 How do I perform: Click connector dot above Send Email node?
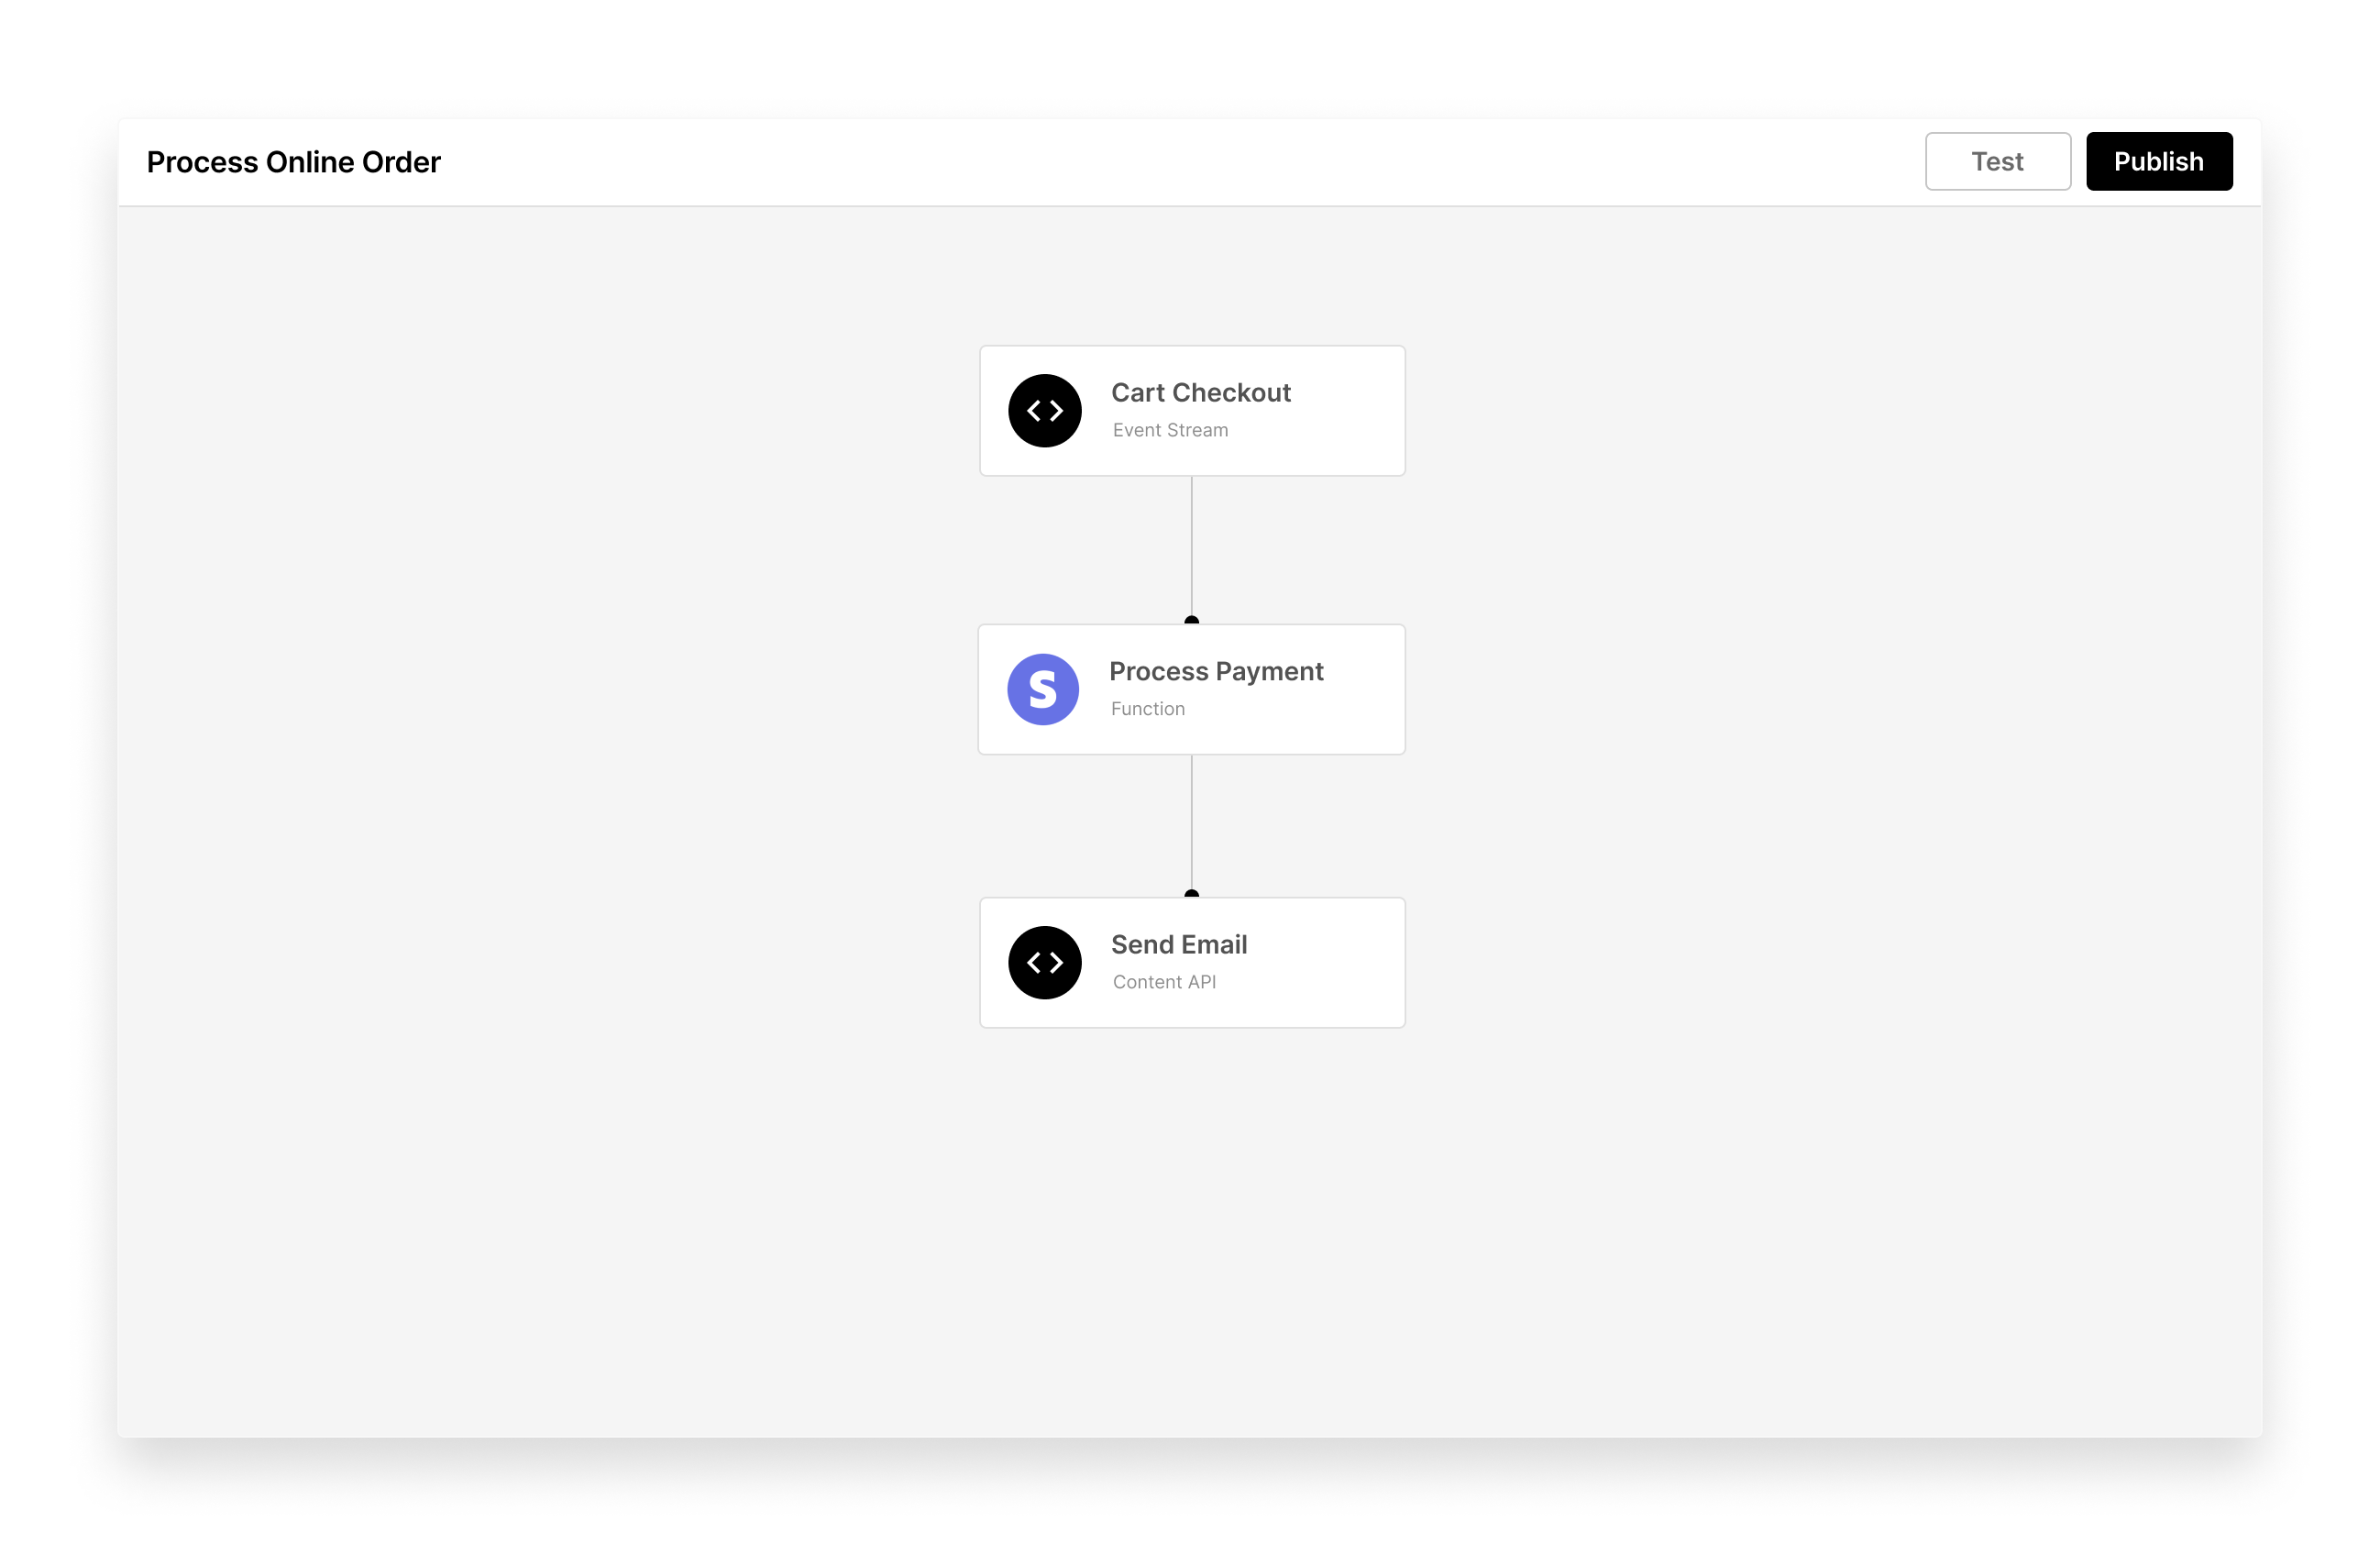1191,893
